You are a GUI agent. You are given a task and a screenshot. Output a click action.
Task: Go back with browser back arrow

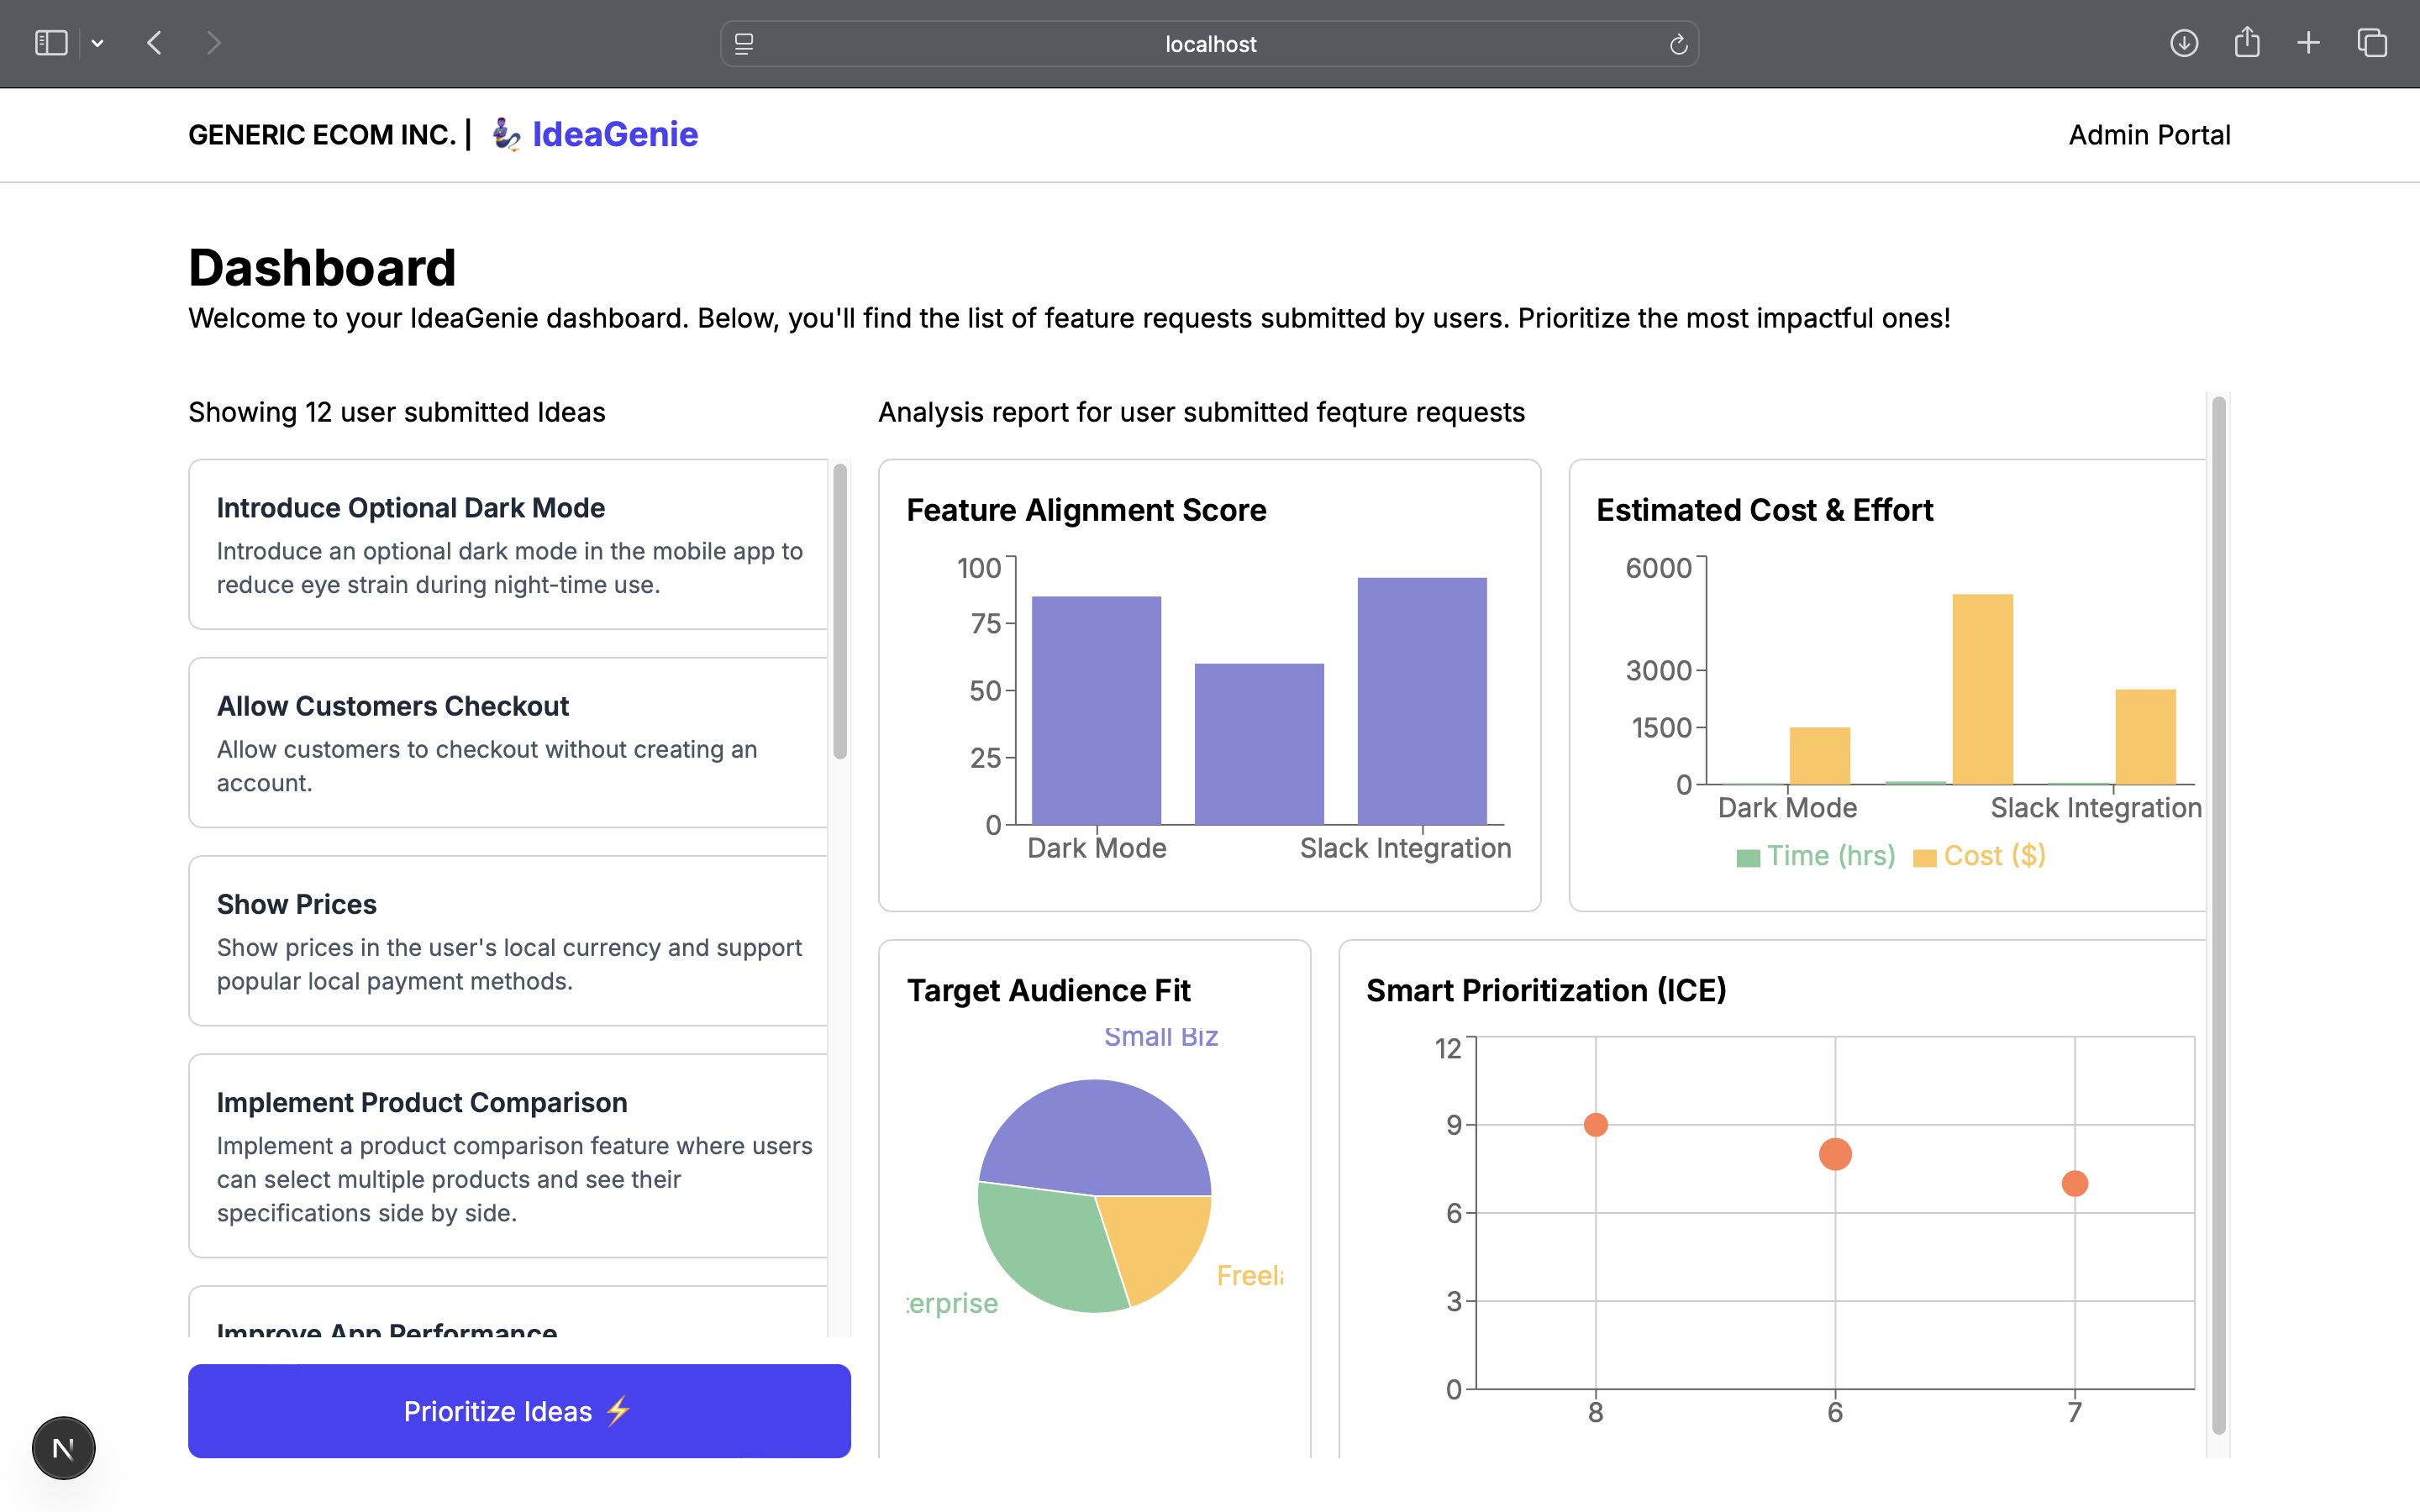point(154,43)
